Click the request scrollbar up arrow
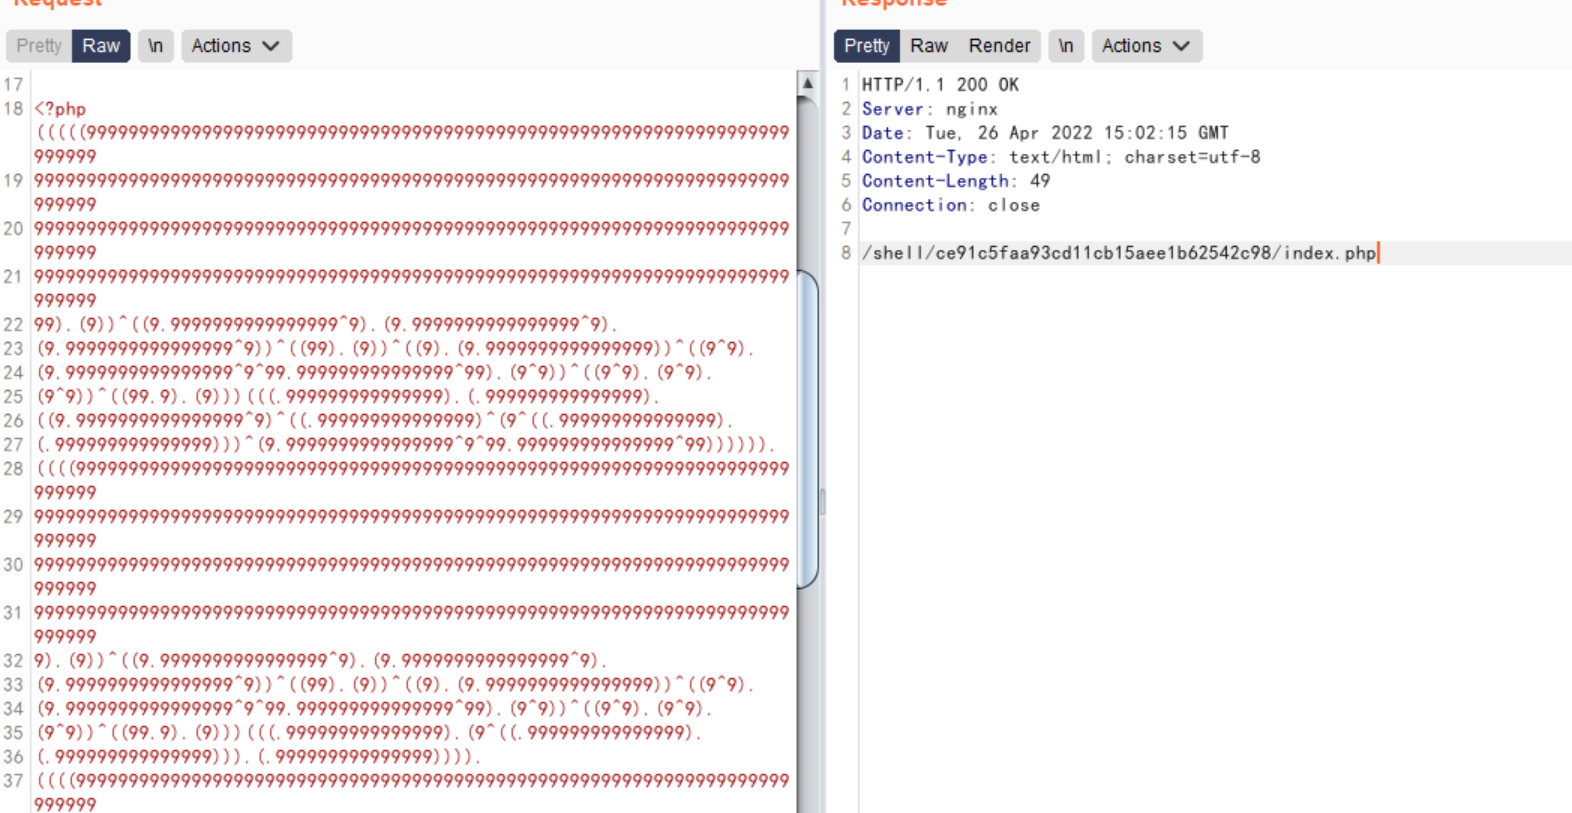Image resolution: width=1572 pixels, height=813 pixels. pos(808,83)
